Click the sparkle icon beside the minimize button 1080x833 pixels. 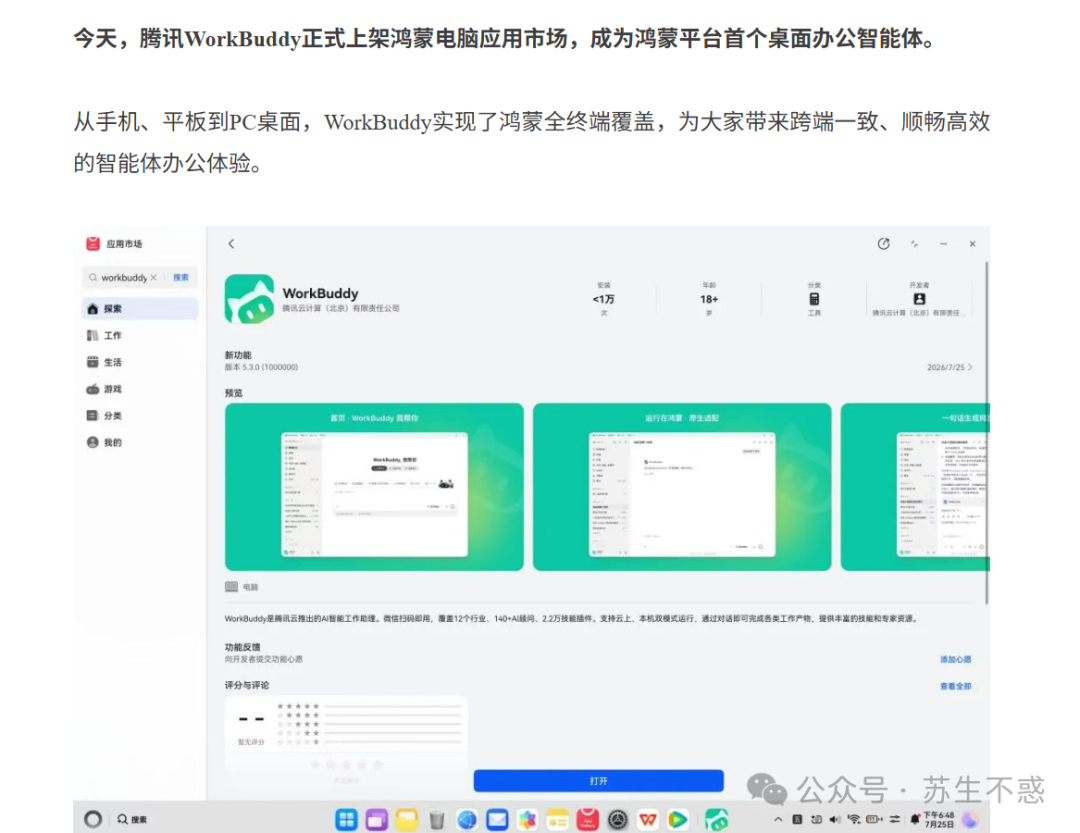pos(914,244)
